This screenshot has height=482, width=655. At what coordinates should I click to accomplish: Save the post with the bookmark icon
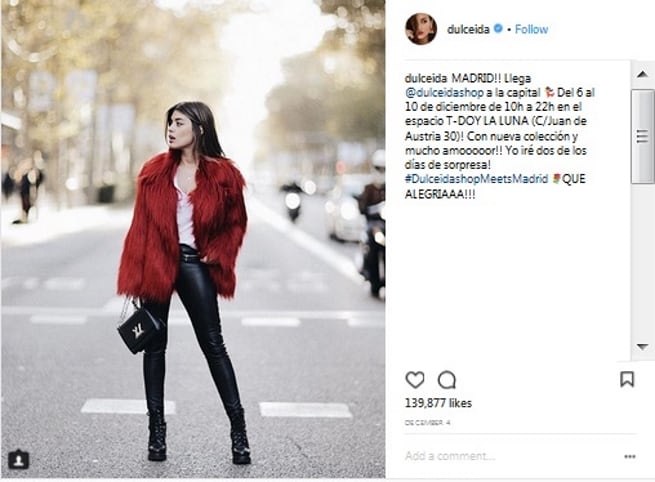point(627,379)
